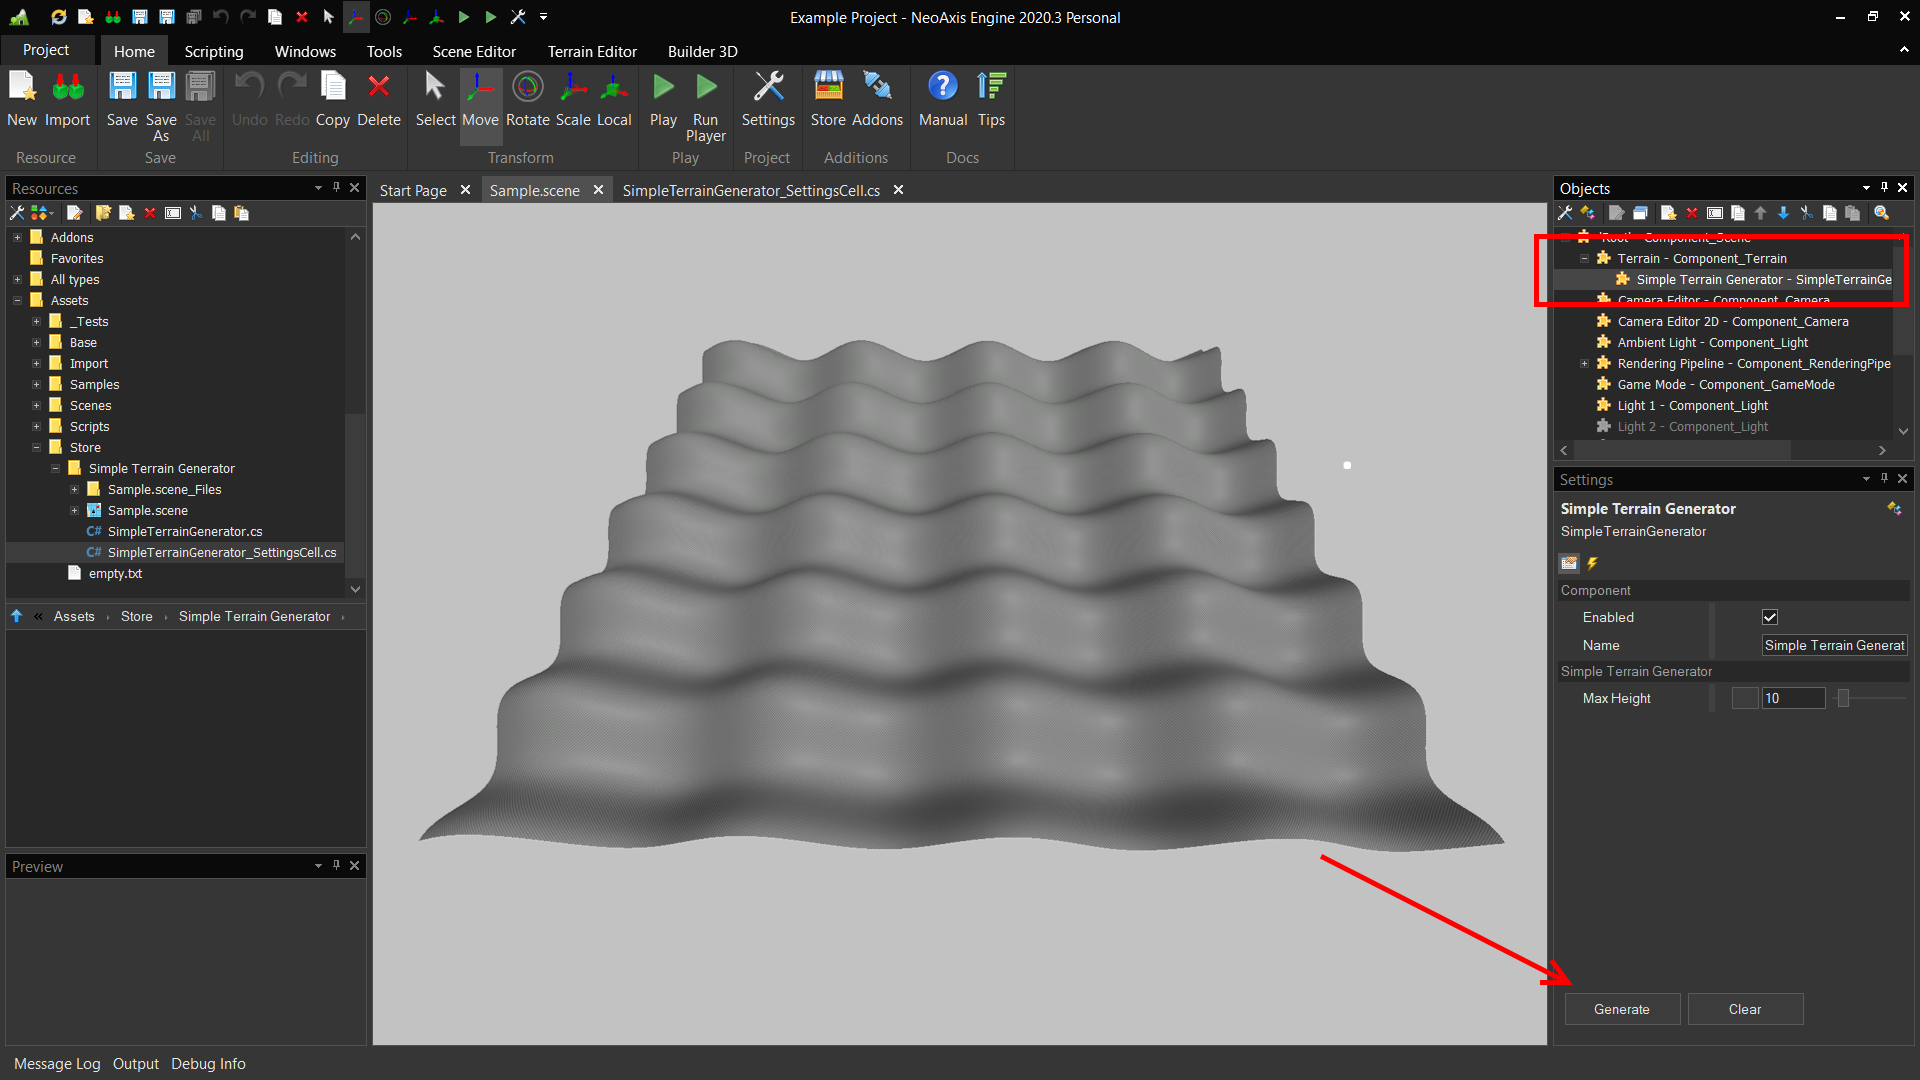Select the Scale transform tool
Image resolution: width=1920 pixels, height=1080 pixels.
click(573, 88)
